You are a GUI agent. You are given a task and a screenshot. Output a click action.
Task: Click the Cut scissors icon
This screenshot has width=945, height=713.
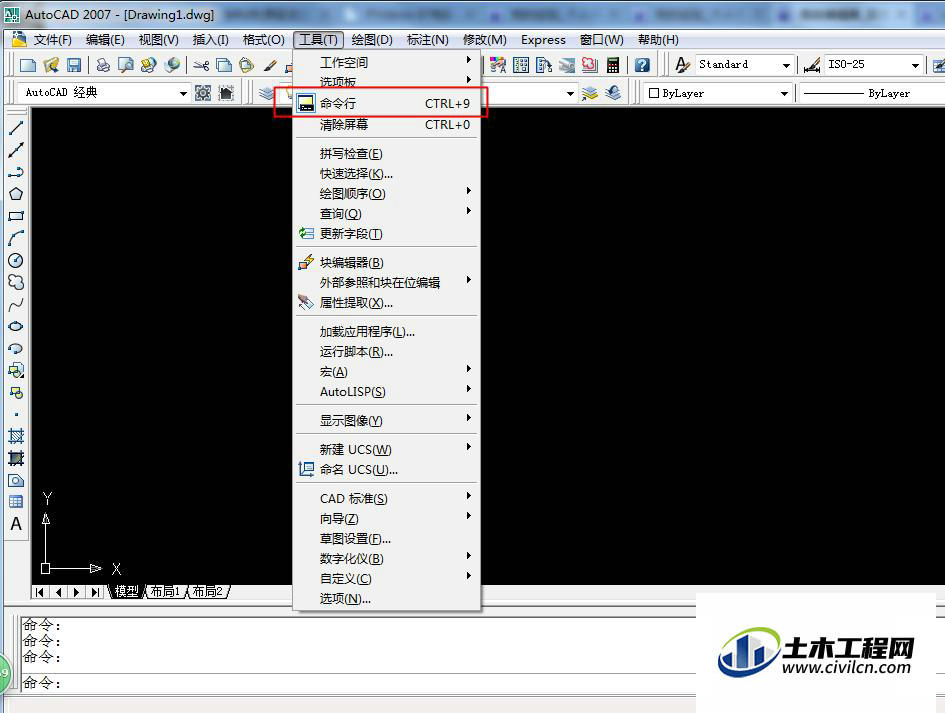(x=201, y=64)
